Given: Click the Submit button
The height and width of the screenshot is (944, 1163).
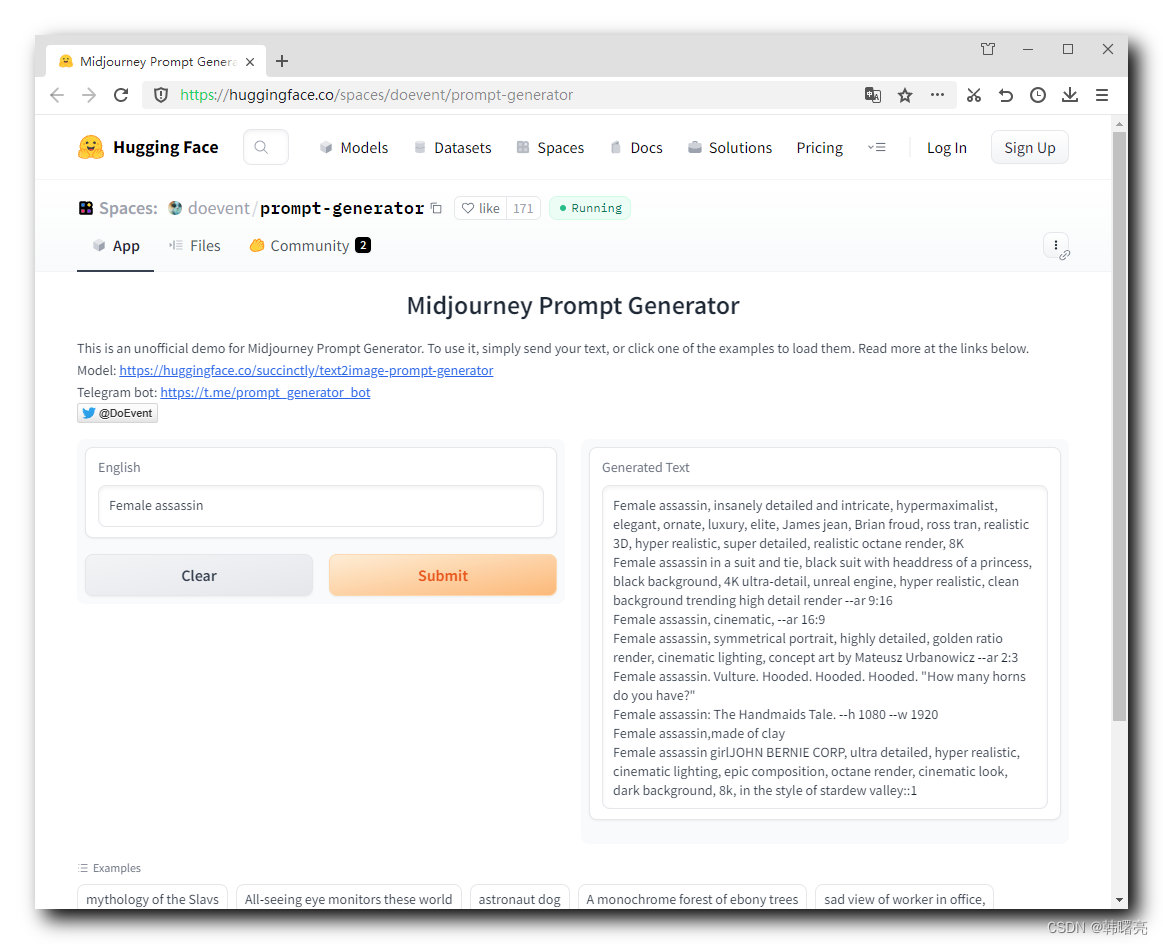Looking at the screenshot, I should pyautogui.click(x=443, y=575).
